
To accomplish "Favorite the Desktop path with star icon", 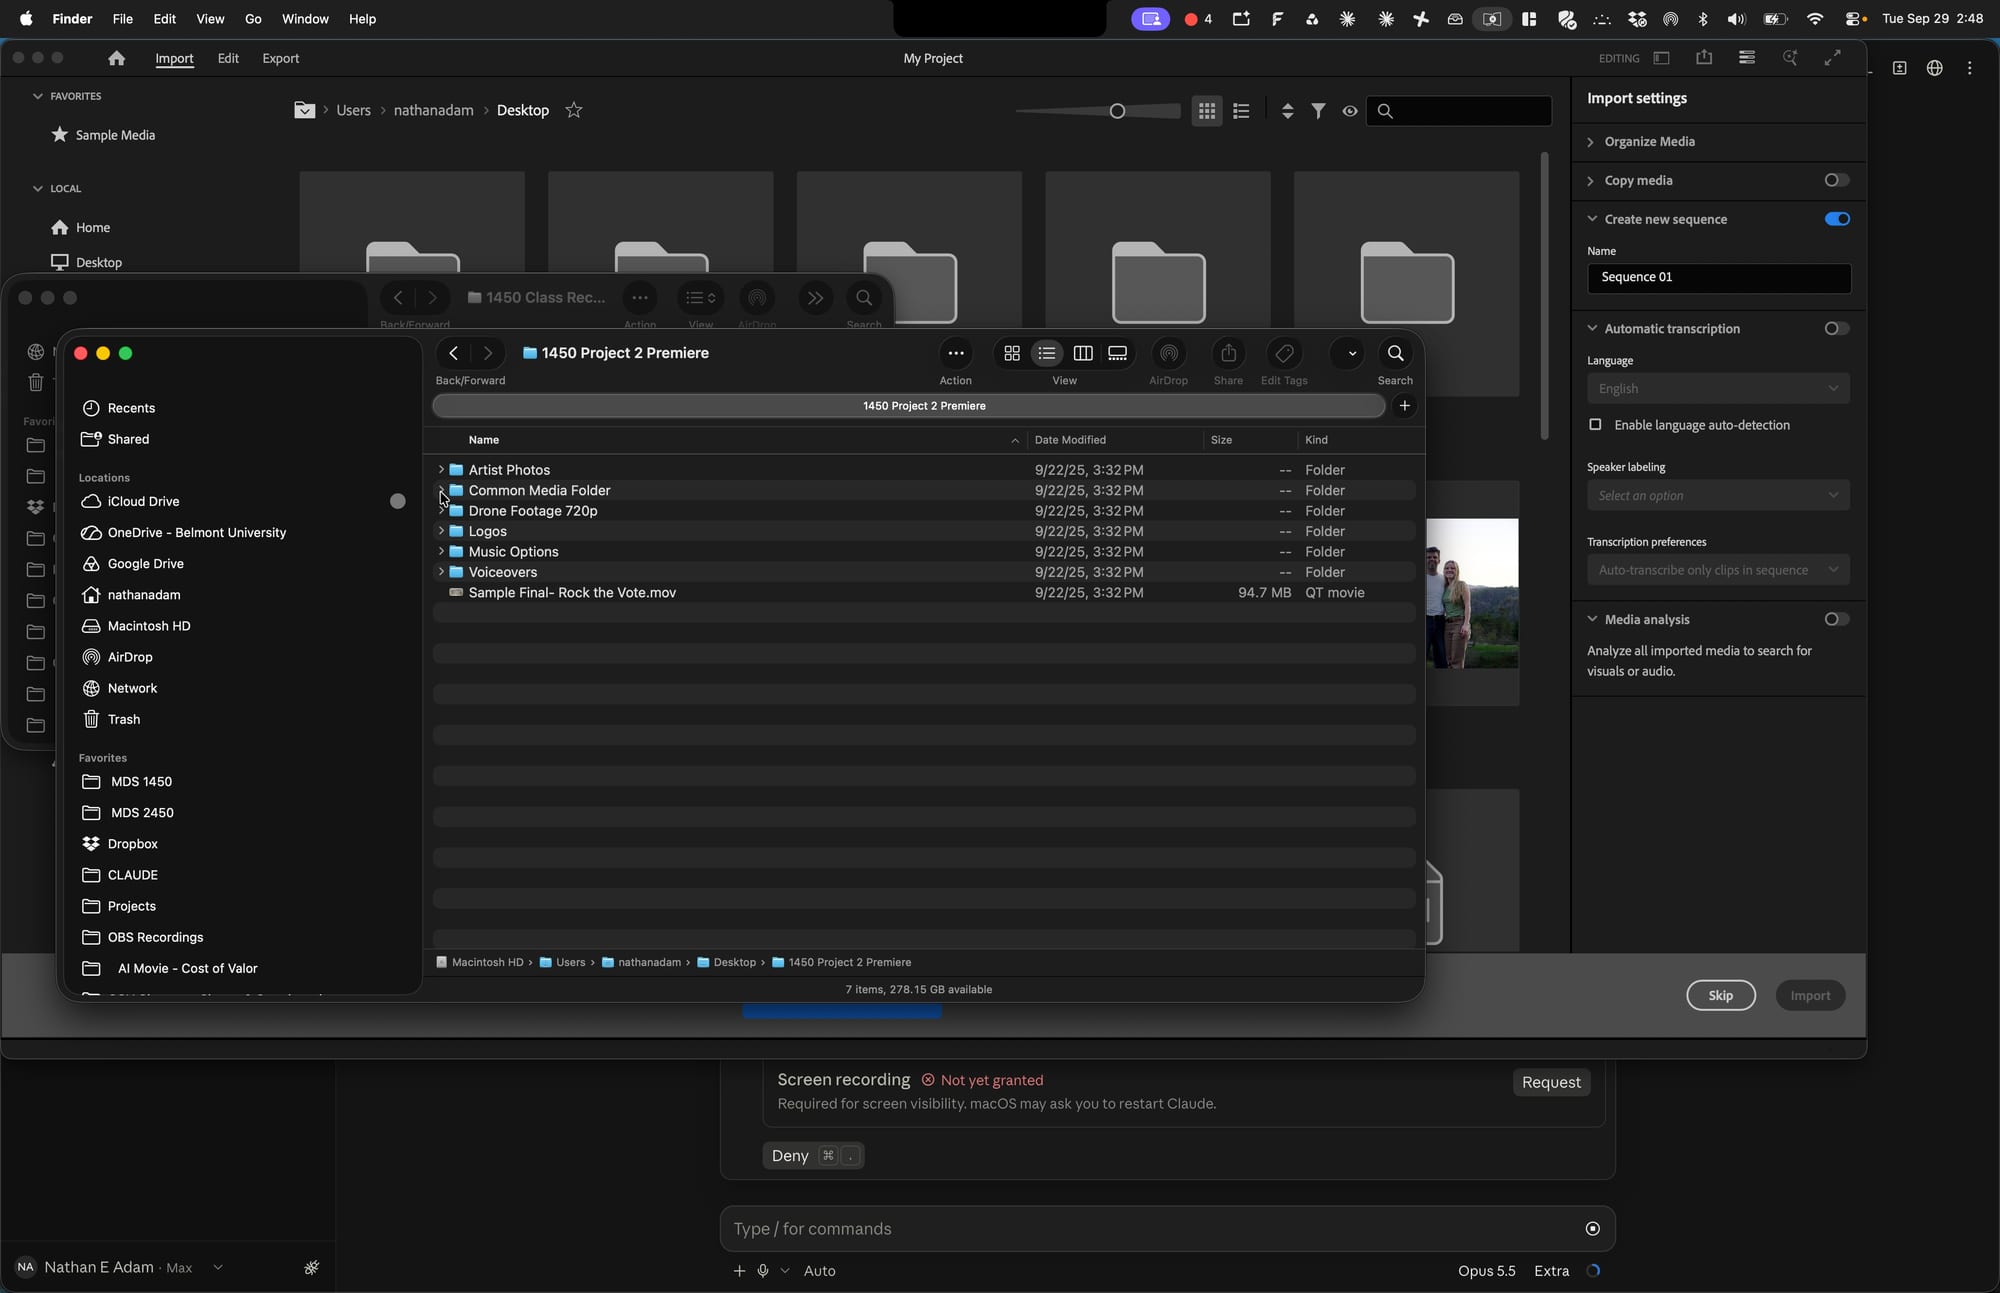I will pos(574,110).
